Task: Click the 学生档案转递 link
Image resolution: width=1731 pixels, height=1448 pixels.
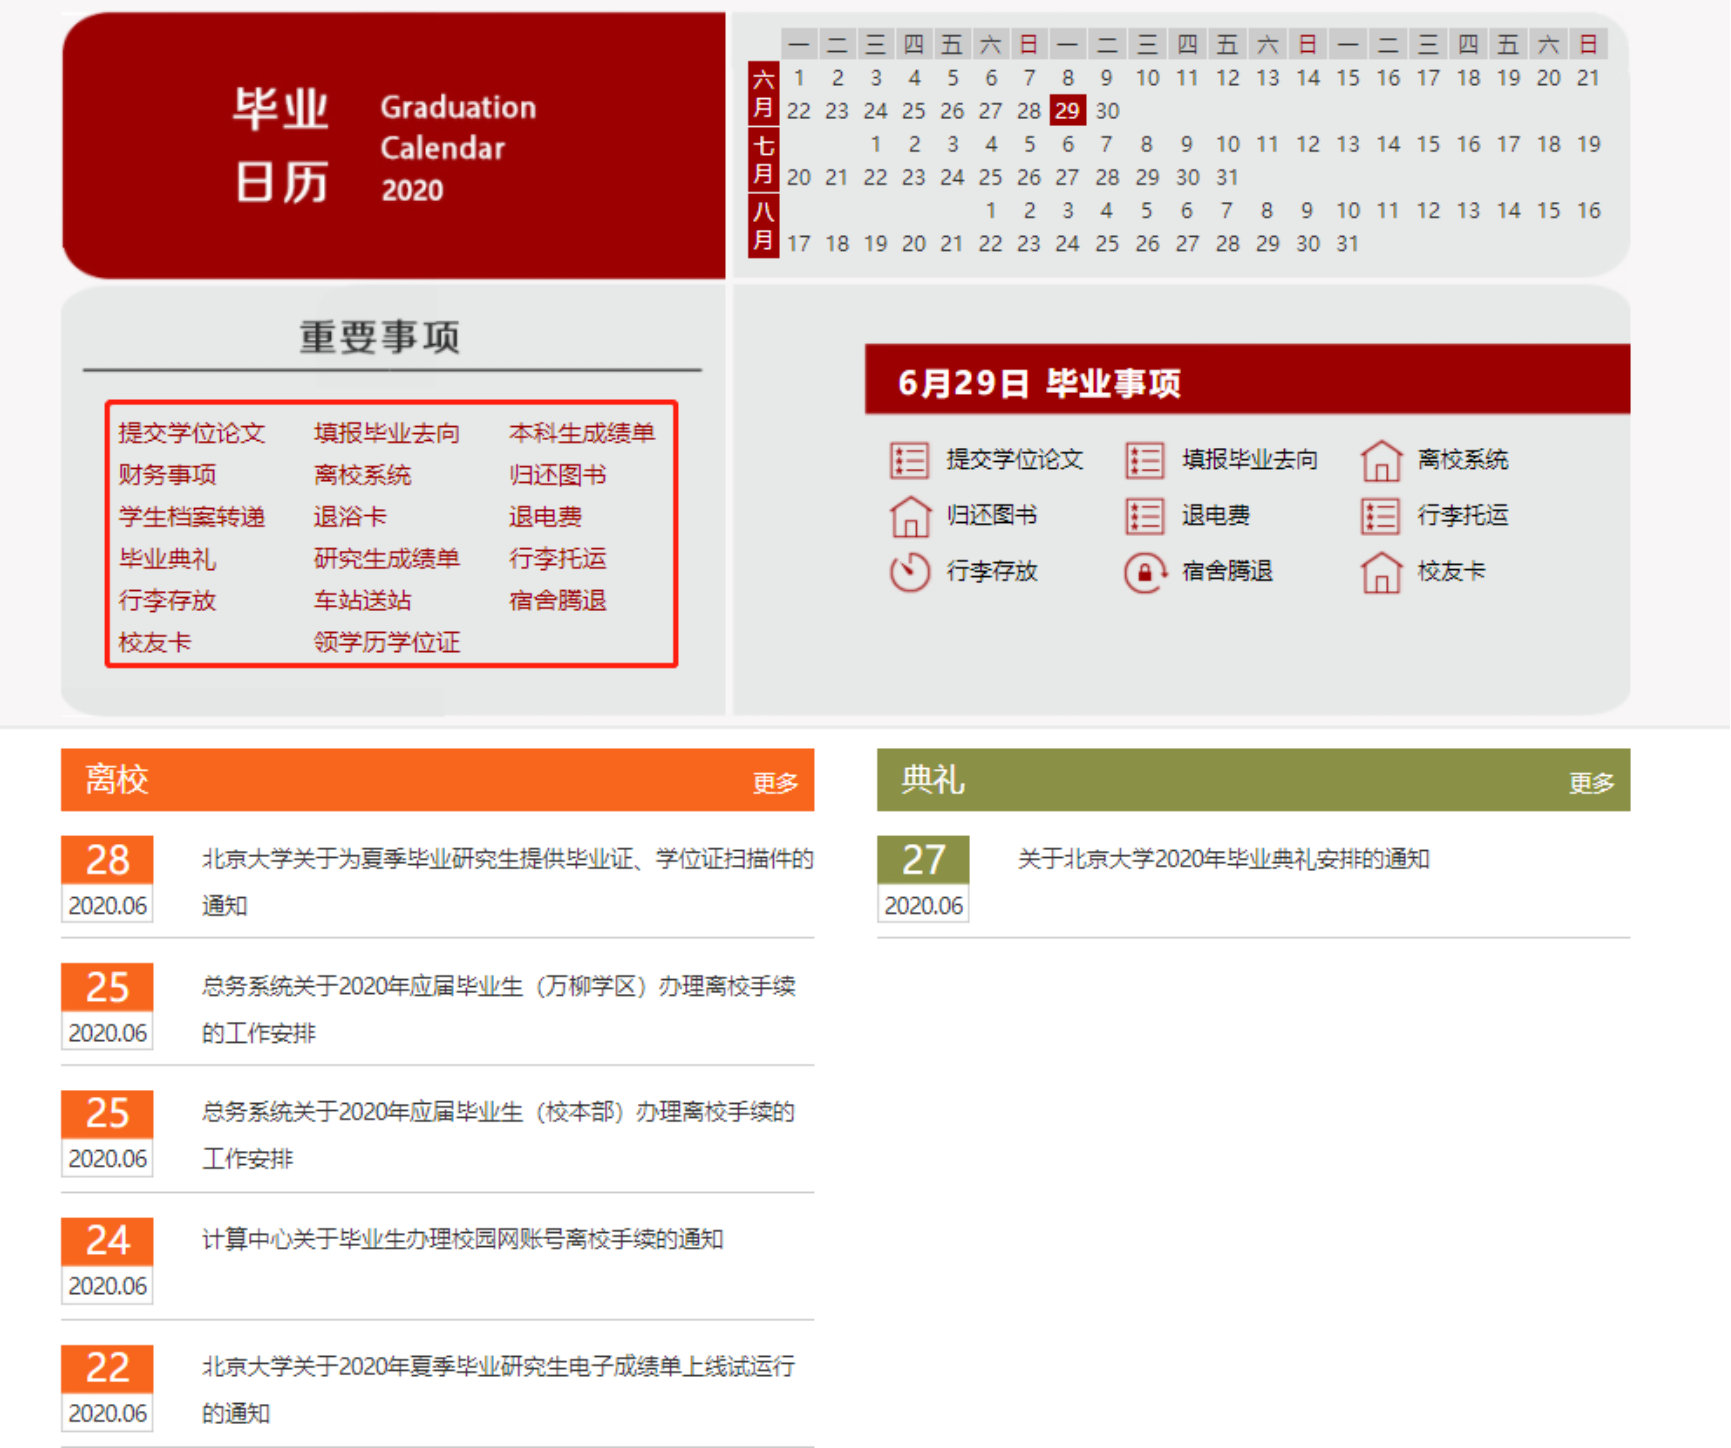Action: 191,517
